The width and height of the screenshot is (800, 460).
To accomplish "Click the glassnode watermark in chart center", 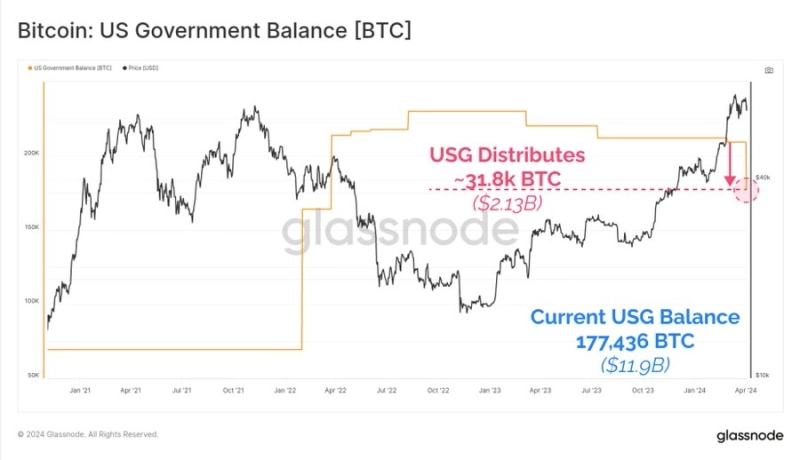I will point(385,232).
